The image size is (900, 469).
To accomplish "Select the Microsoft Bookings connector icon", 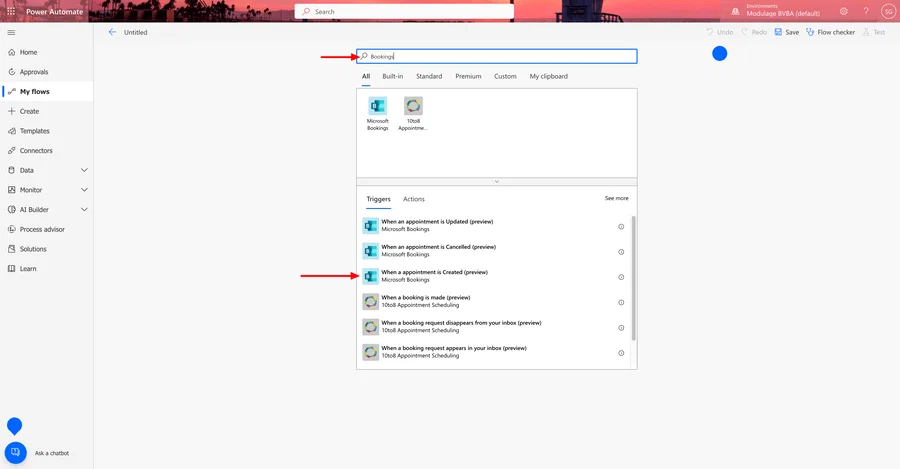I will 378,106.
